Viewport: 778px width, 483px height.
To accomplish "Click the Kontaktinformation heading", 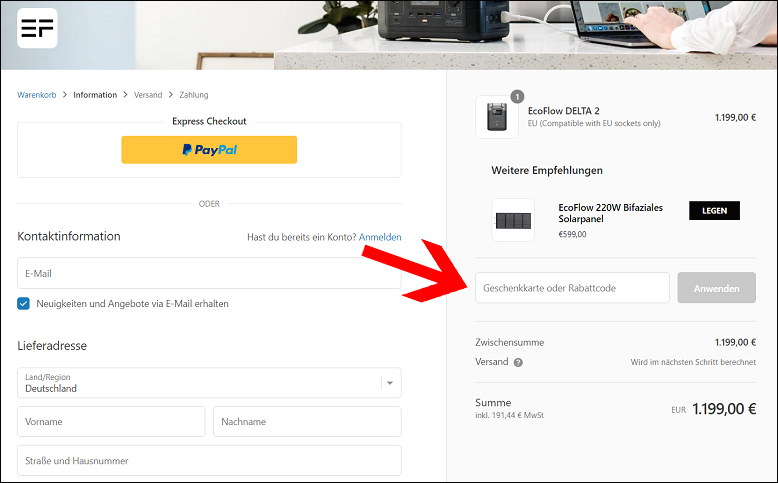I will click(x=69, y=236).
